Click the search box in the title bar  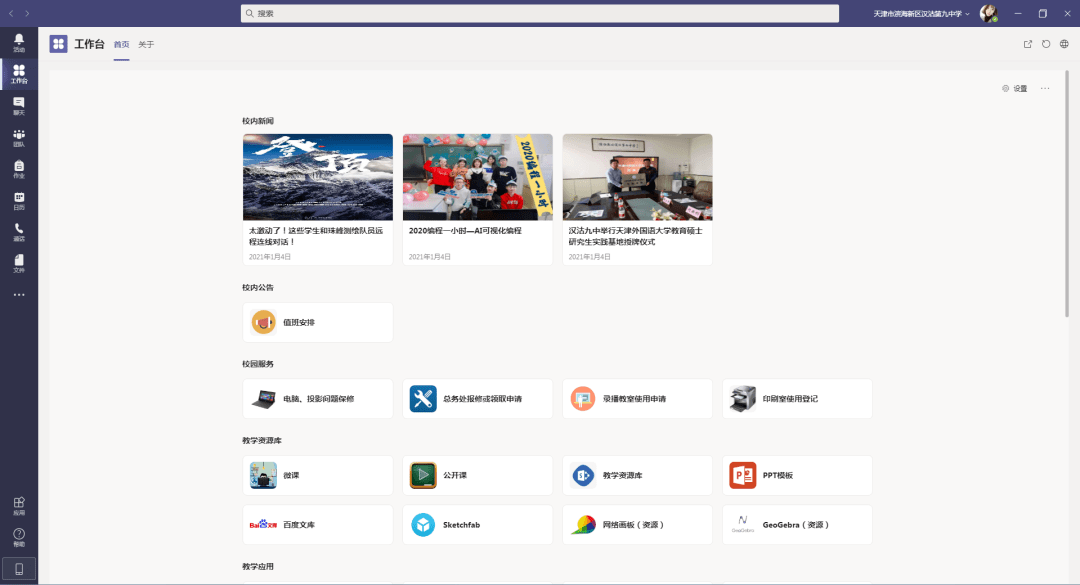point(539,13)
